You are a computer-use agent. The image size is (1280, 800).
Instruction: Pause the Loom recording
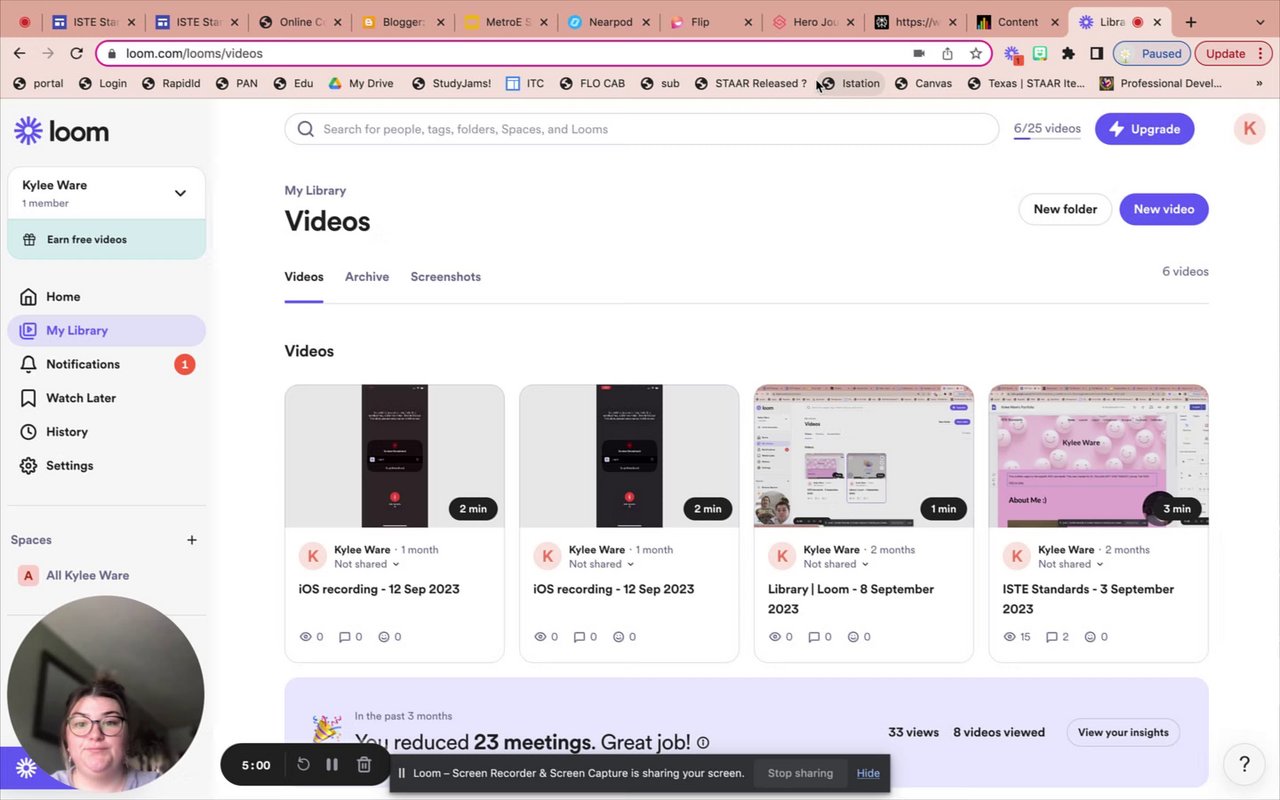[332, 765]
